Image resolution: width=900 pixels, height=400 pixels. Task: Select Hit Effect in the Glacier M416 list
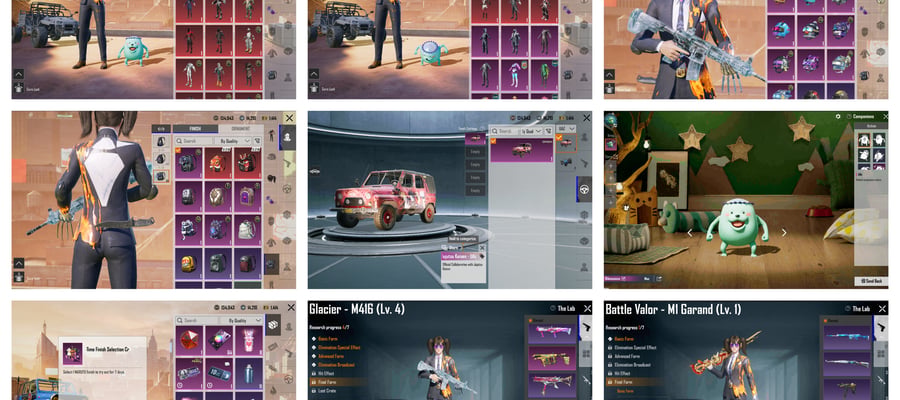click(325, 372)
